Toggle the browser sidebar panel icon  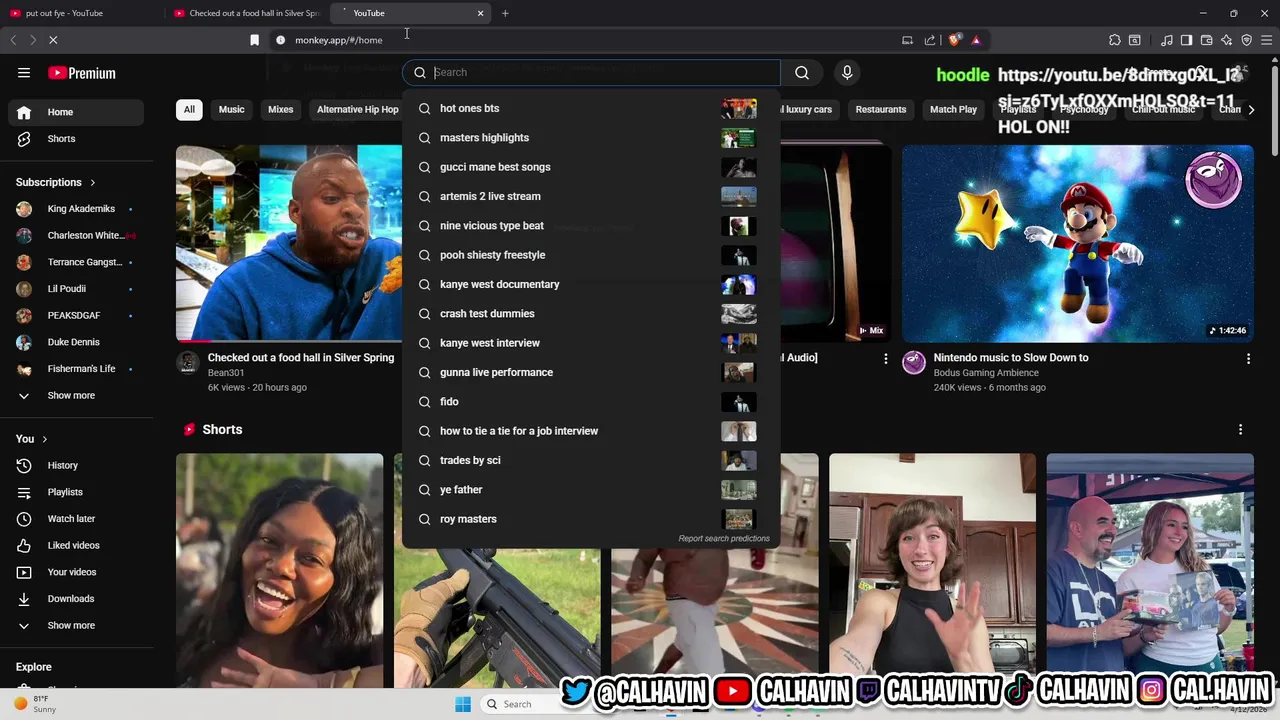pyautogui.click(x=1186, y=40)
